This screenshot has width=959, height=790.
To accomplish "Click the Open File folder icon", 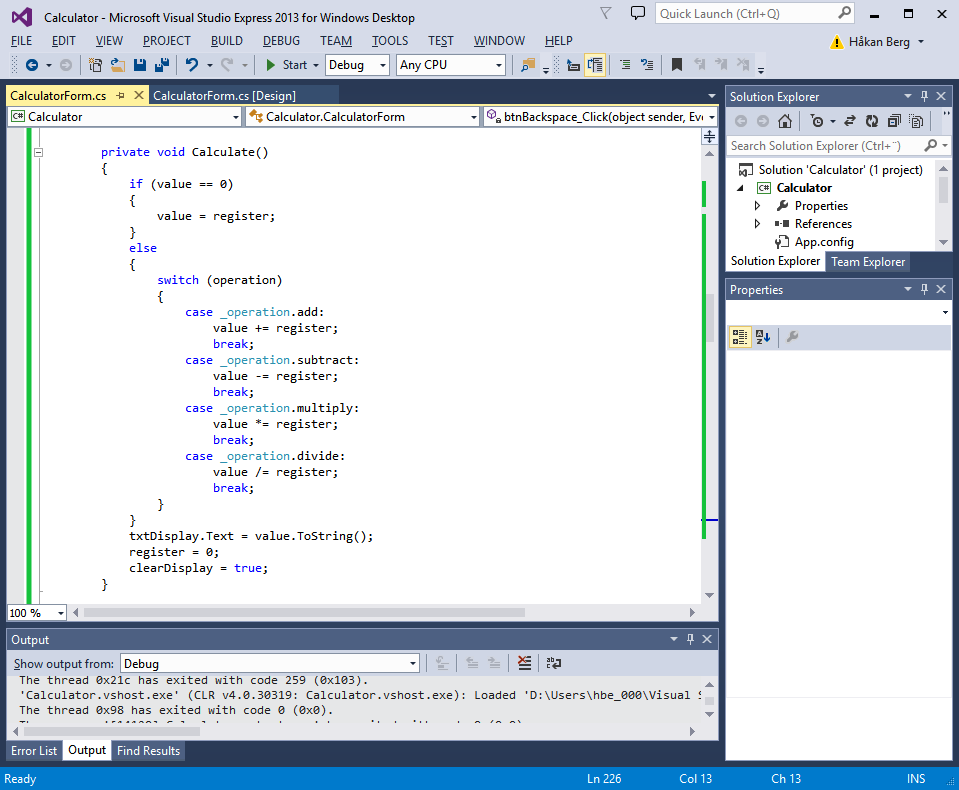I will click(117, 65).
